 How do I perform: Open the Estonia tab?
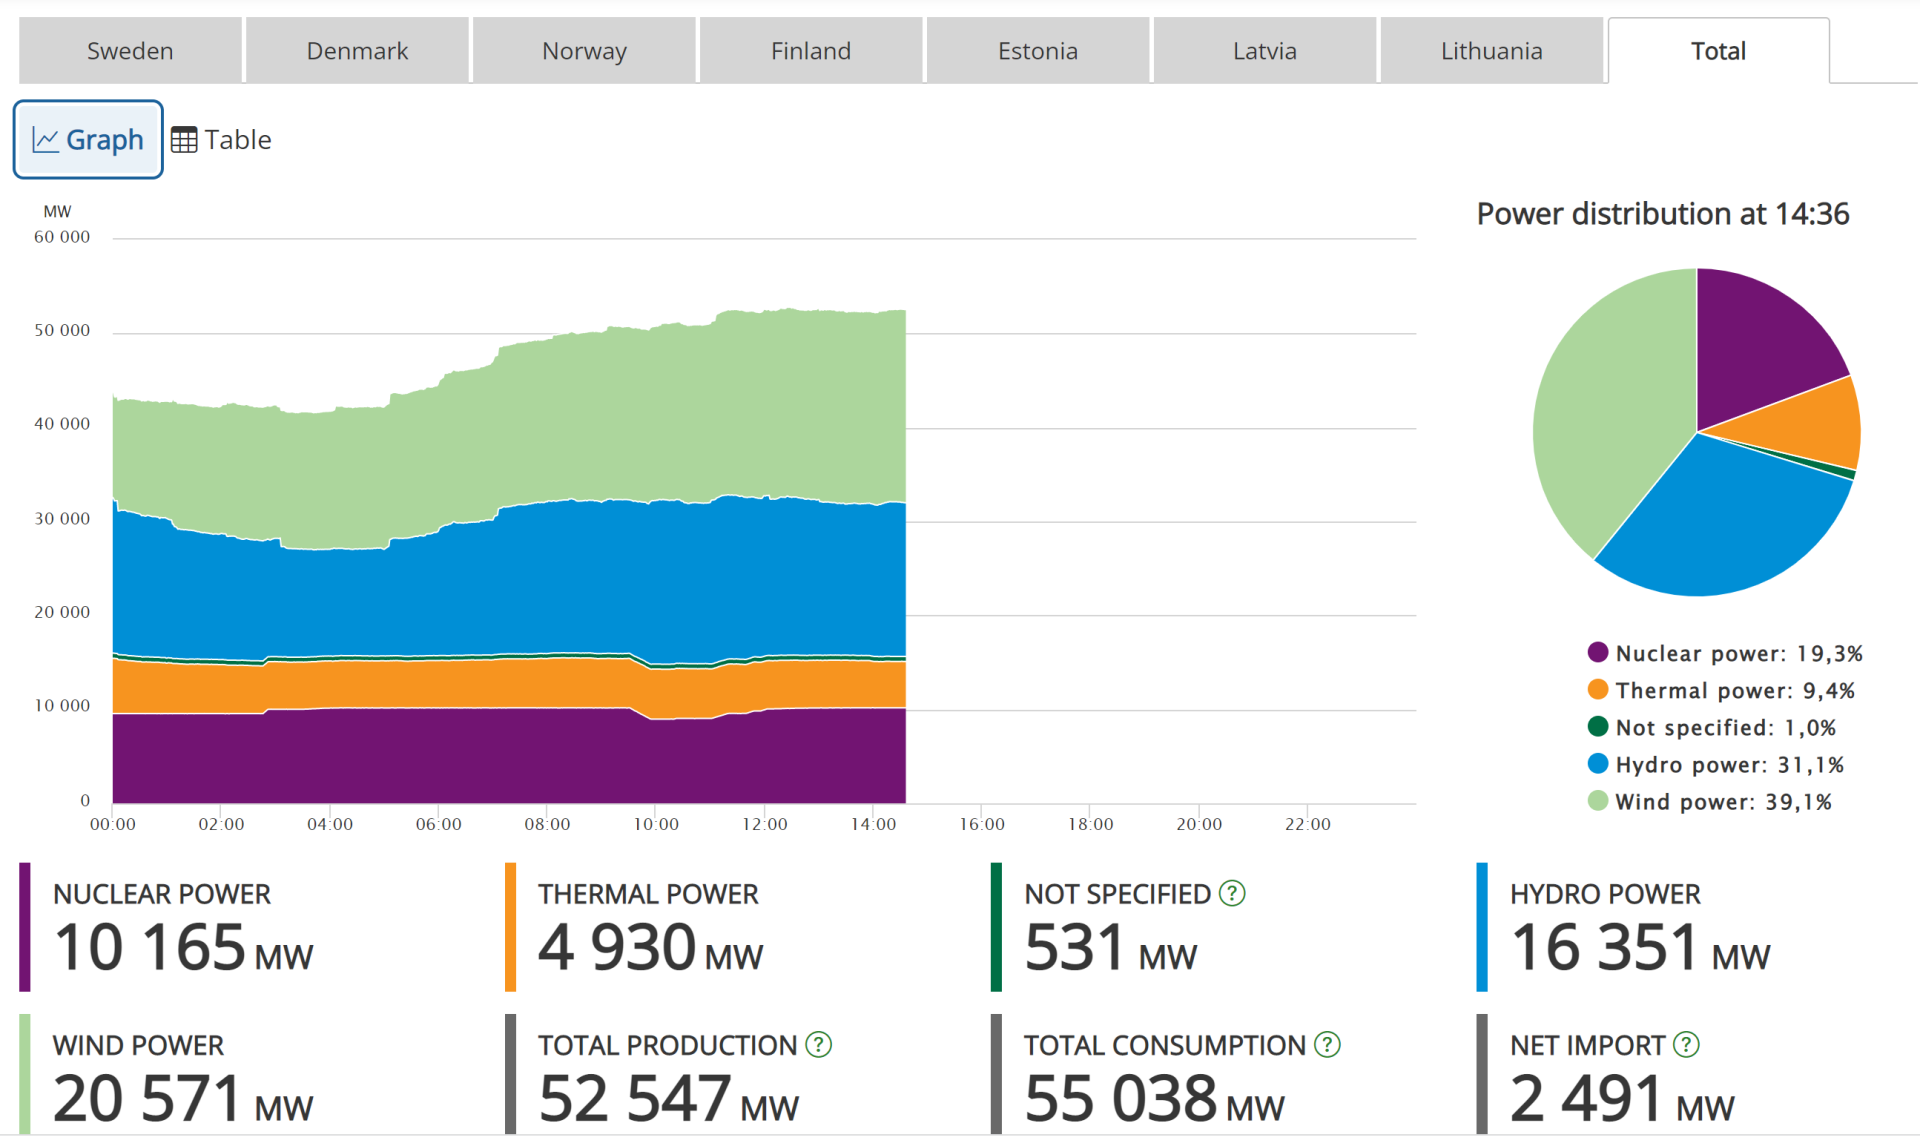point(1038,51)
